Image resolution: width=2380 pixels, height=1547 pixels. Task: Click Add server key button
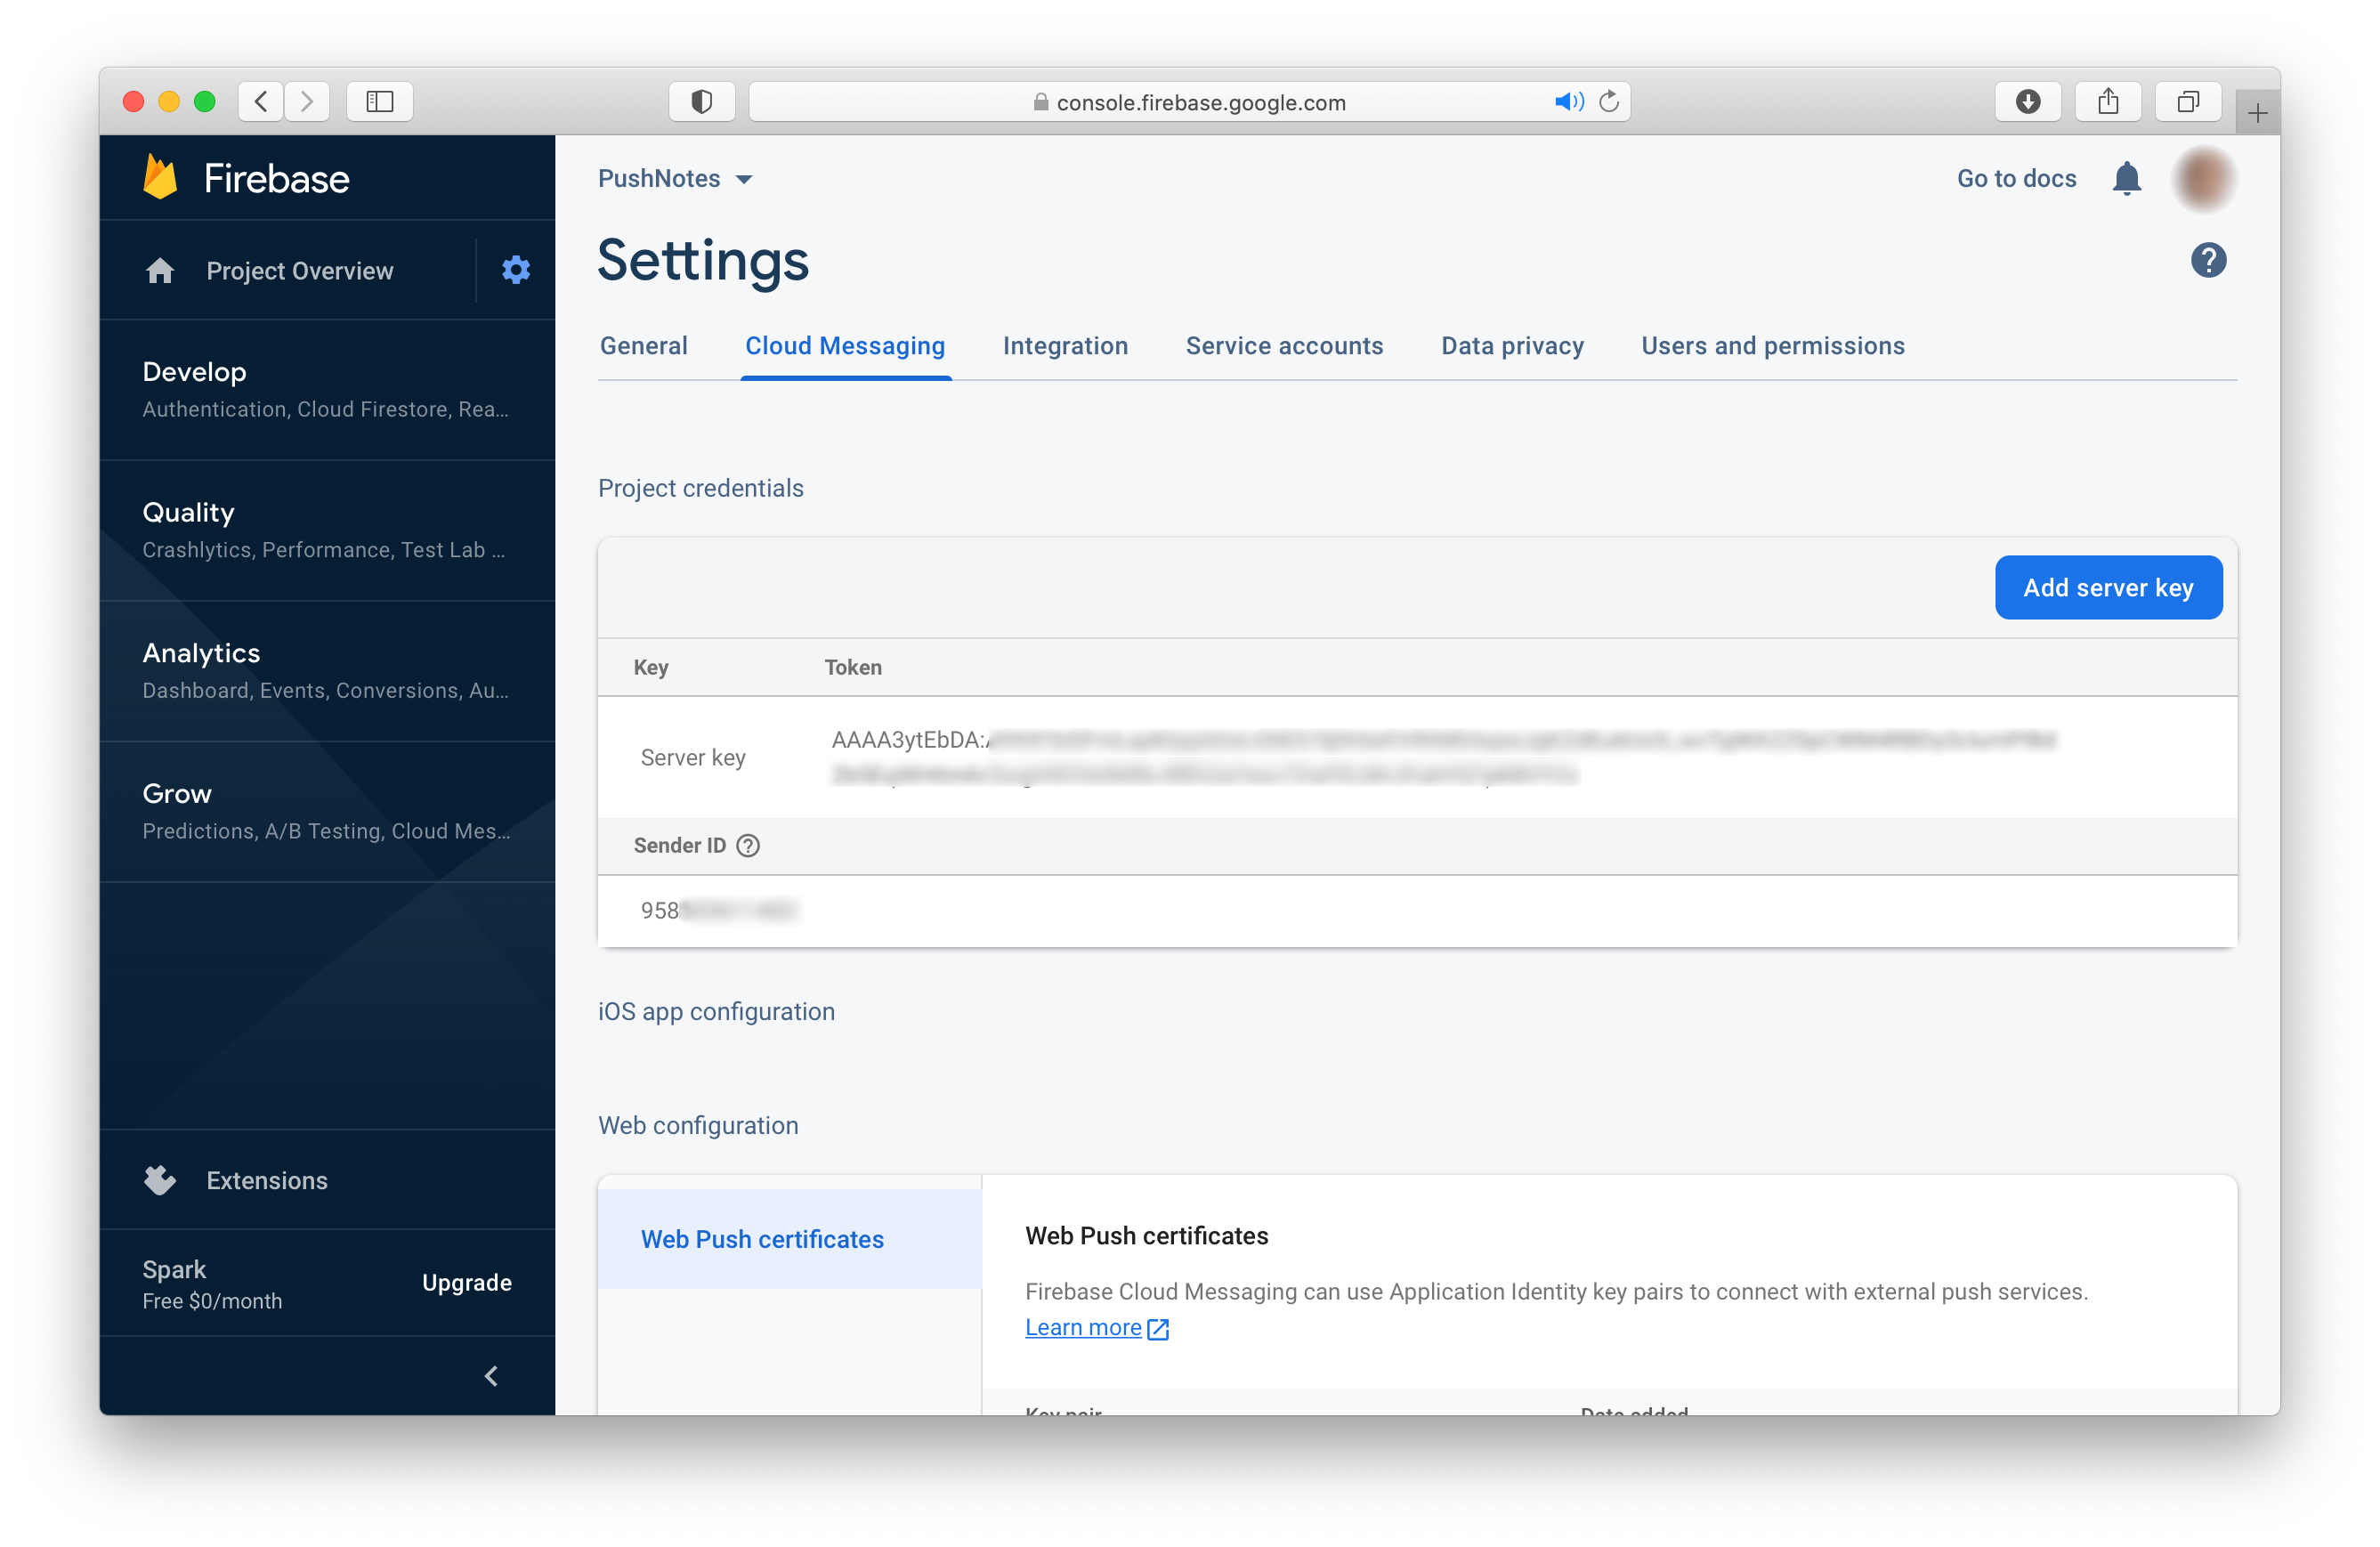(2108, 588)
